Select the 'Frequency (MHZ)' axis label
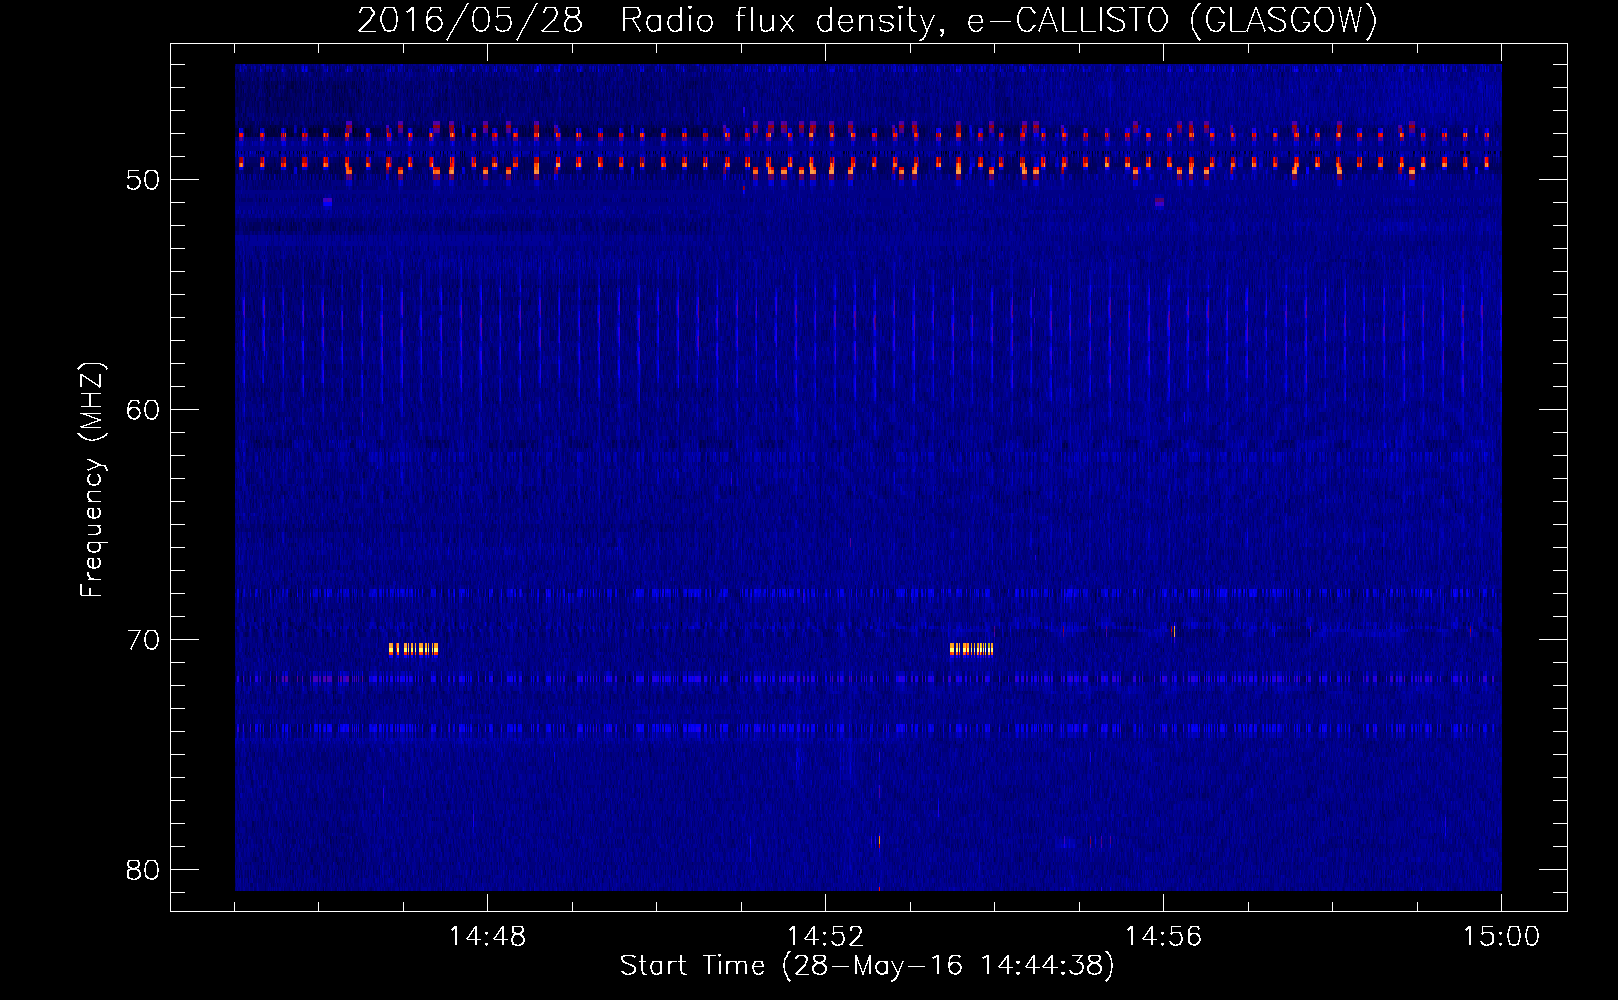This screenshot has width=1618, height=1000. click(92, 480)
